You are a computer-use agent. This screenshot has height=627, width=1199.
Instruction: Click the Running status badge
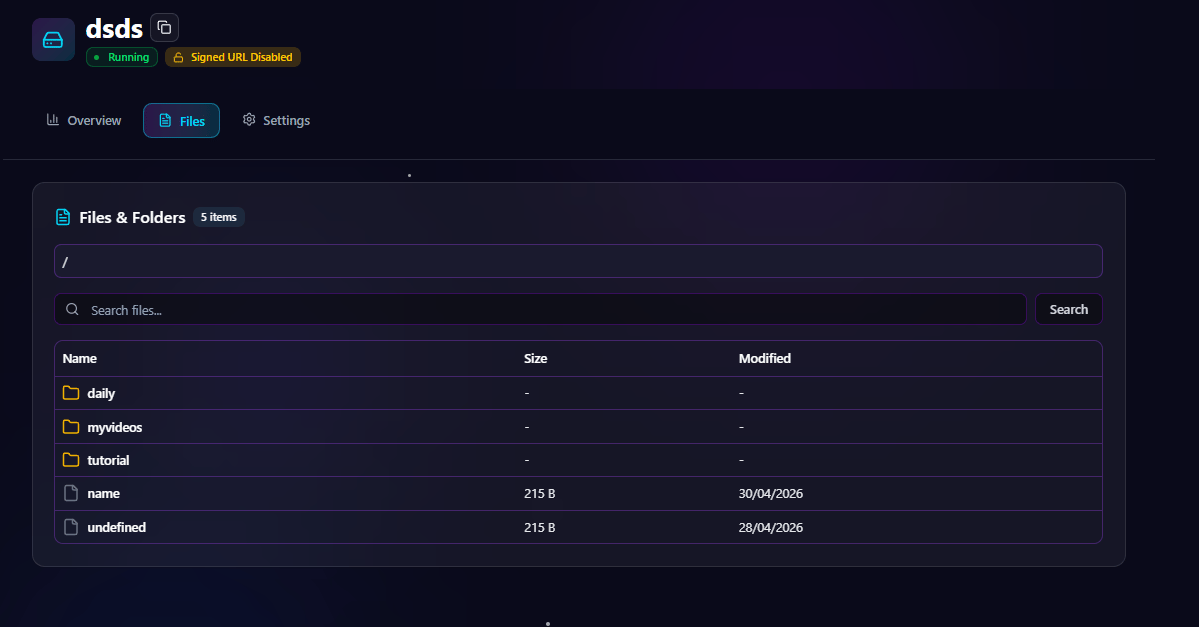tap(122, 57)
